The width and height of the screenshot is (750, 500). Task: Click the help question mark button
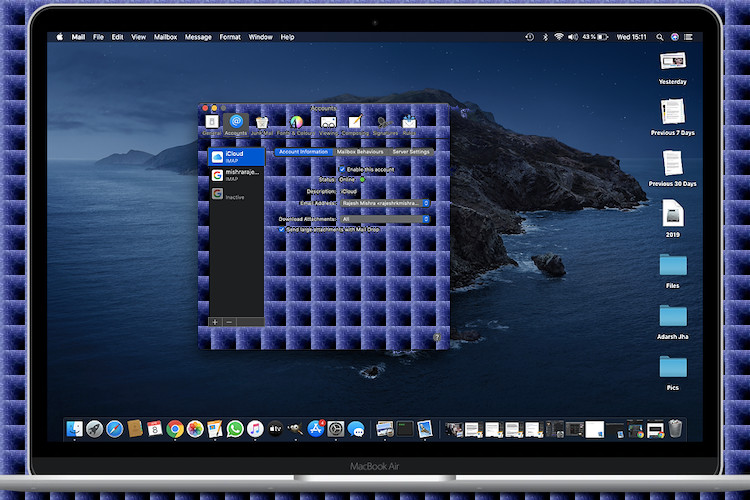click(x=437, y=338)
